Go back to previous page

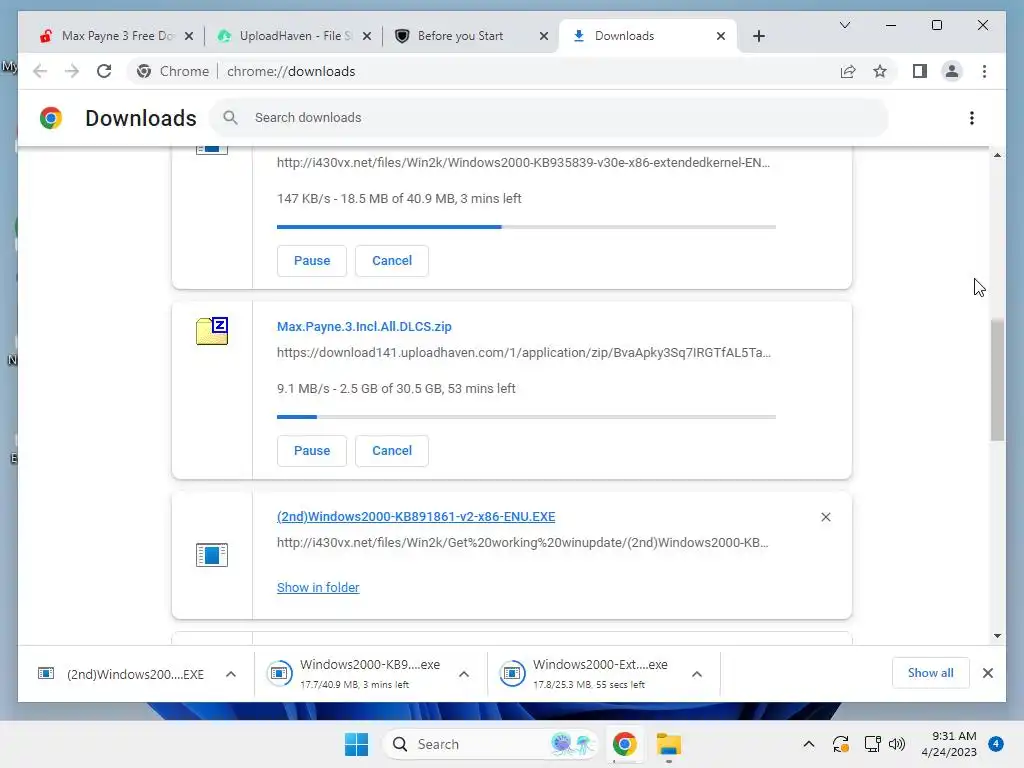(40, 71)
